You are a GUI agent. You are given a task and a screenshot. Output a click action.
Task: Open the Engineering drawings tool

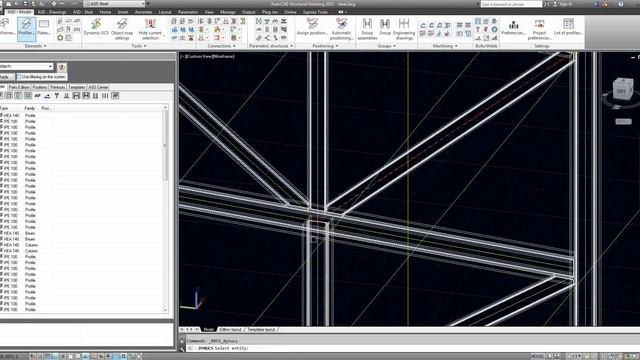click(x=404, y=29)
